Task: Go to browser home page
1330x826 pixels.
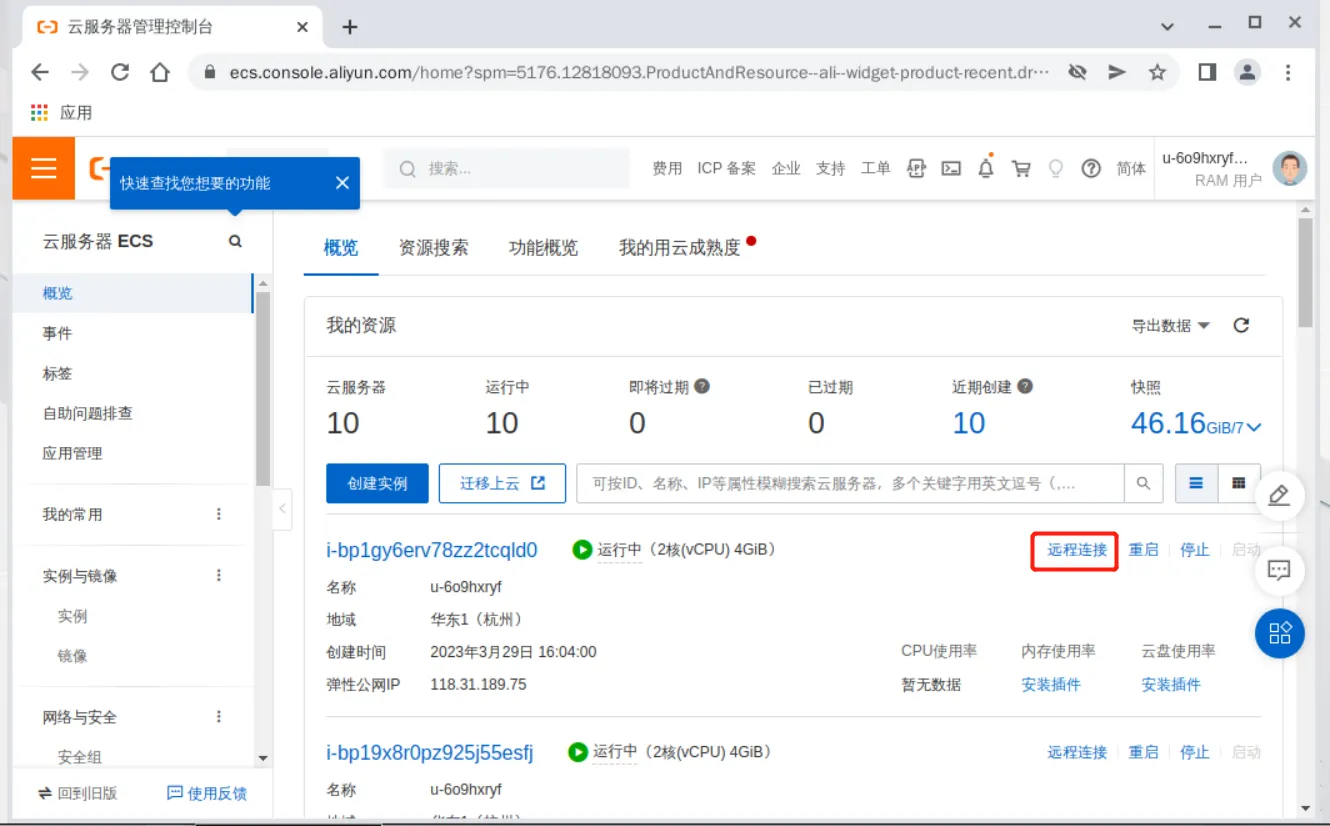Action: 160,72
